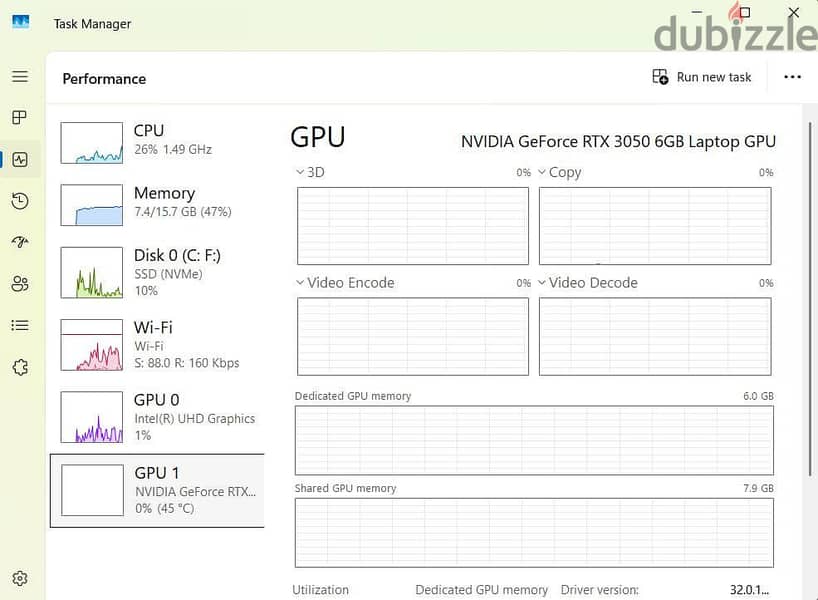Click the 7.9 GB shared memory value
This screenshot has height=600, width=818.
(759, 488)
